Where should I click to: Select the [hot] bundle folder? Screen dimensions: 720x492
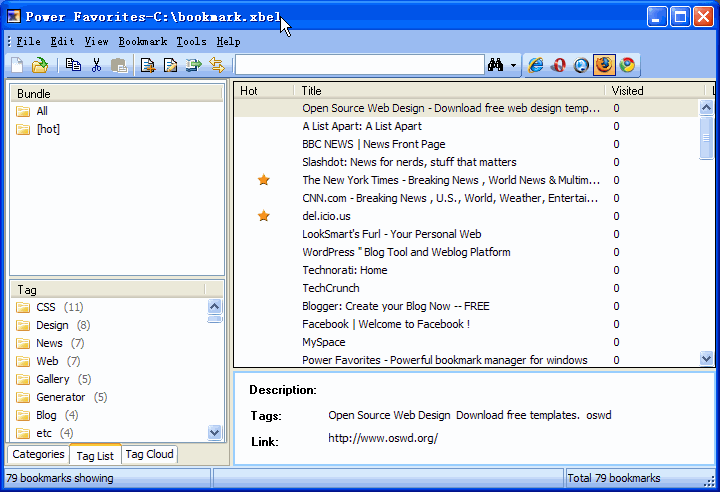click(x=38, y=129)
